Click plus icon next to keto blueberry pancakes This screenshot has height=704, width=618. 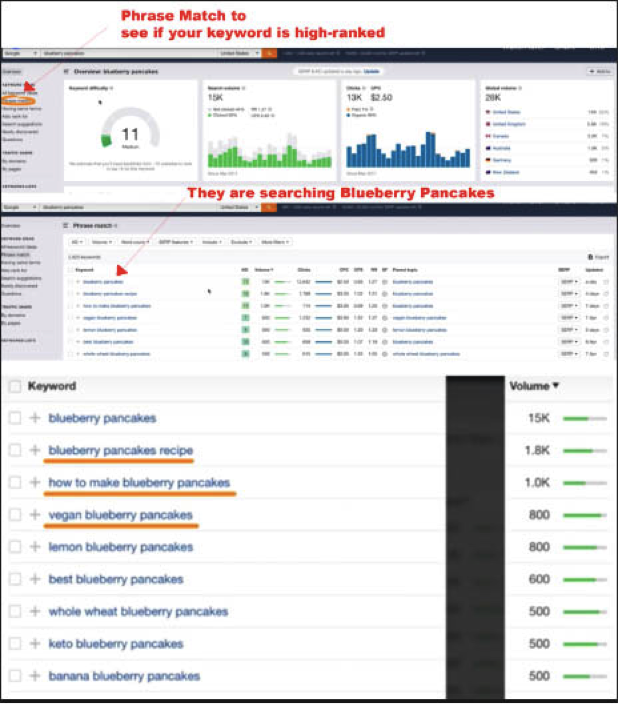(35, 643)
